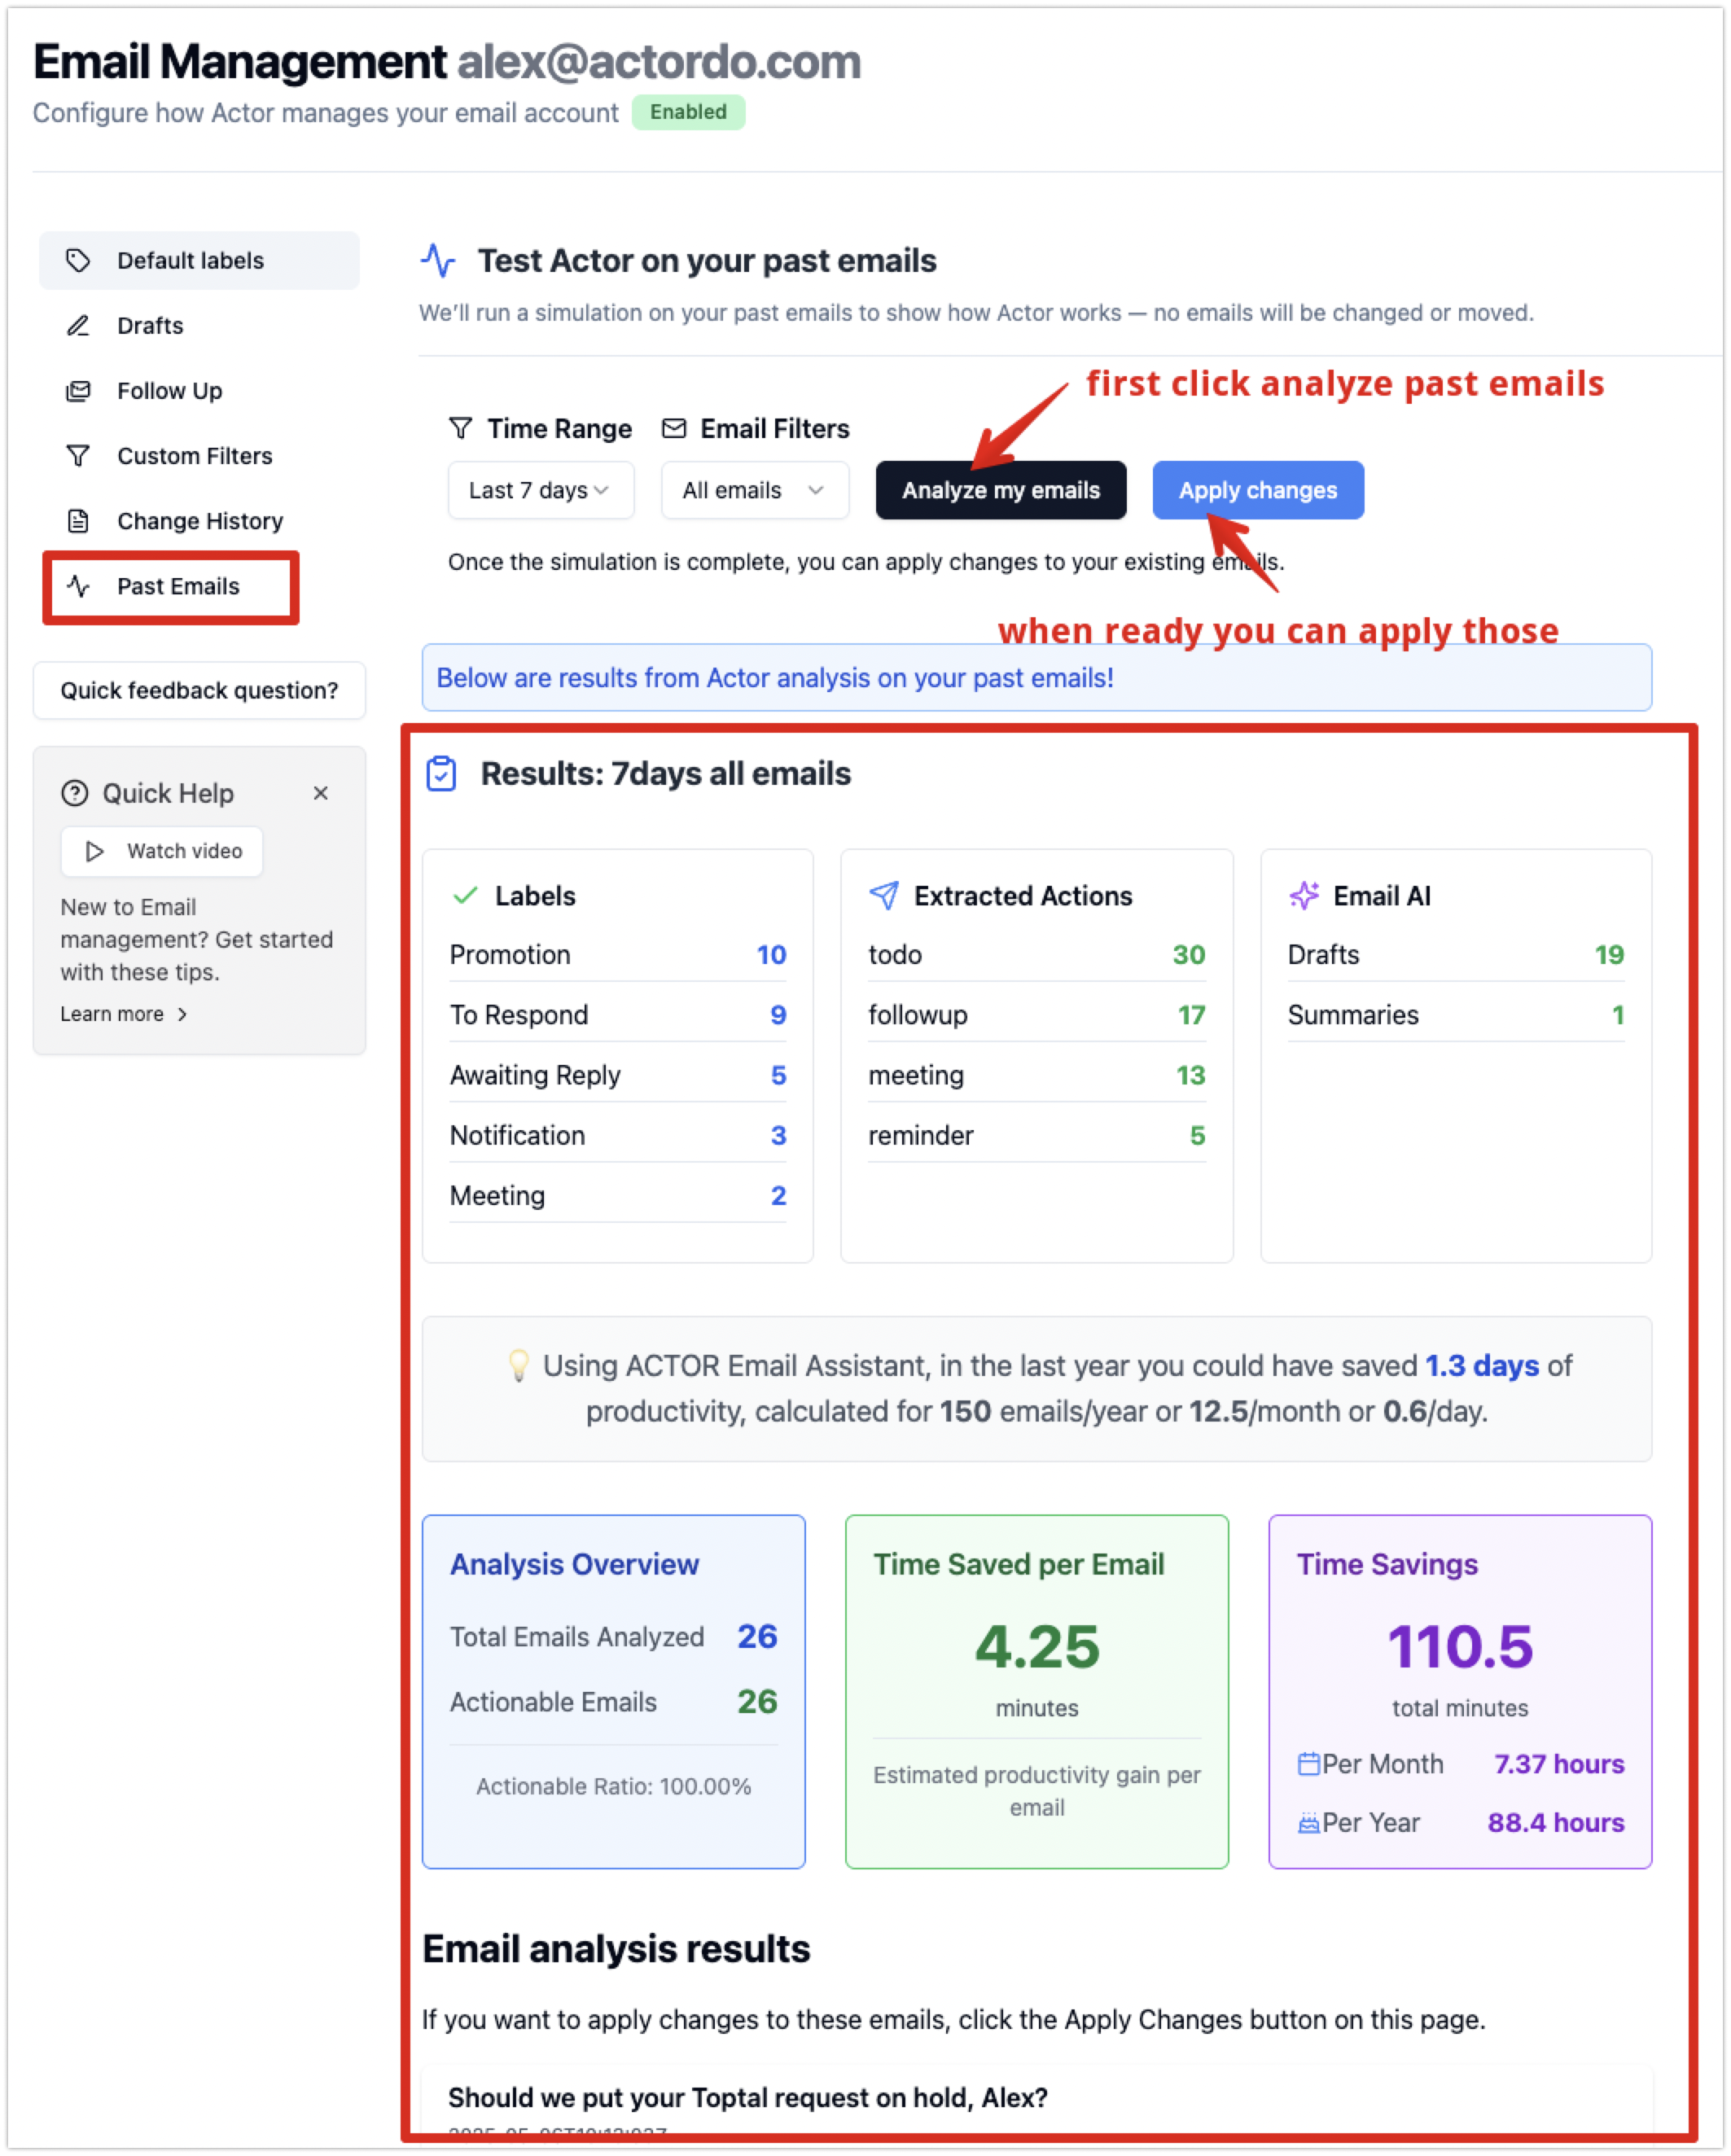The width and height of the screenshot is (1731, 2156).
Task: Click the play icon on Watch video
Action: [94, 851]
